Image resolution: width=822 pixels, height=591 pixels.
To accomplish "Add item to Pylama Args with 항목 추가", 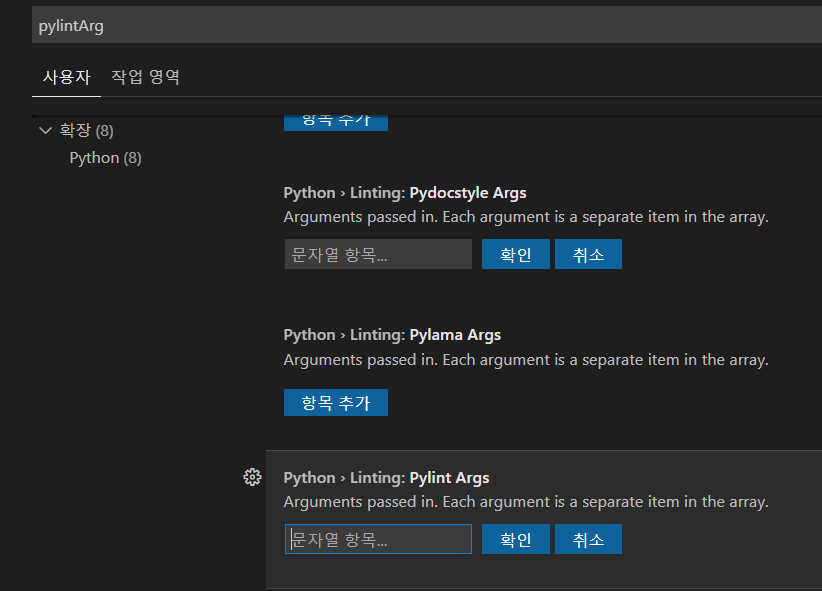I will tap(336, 402).
